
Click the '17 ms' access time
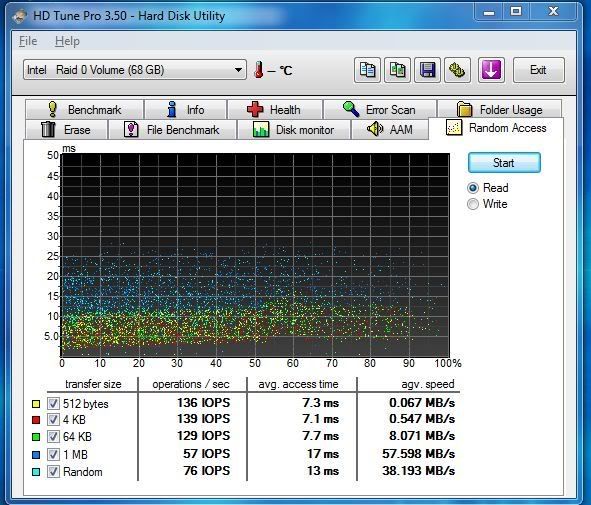tap(323, 453)
